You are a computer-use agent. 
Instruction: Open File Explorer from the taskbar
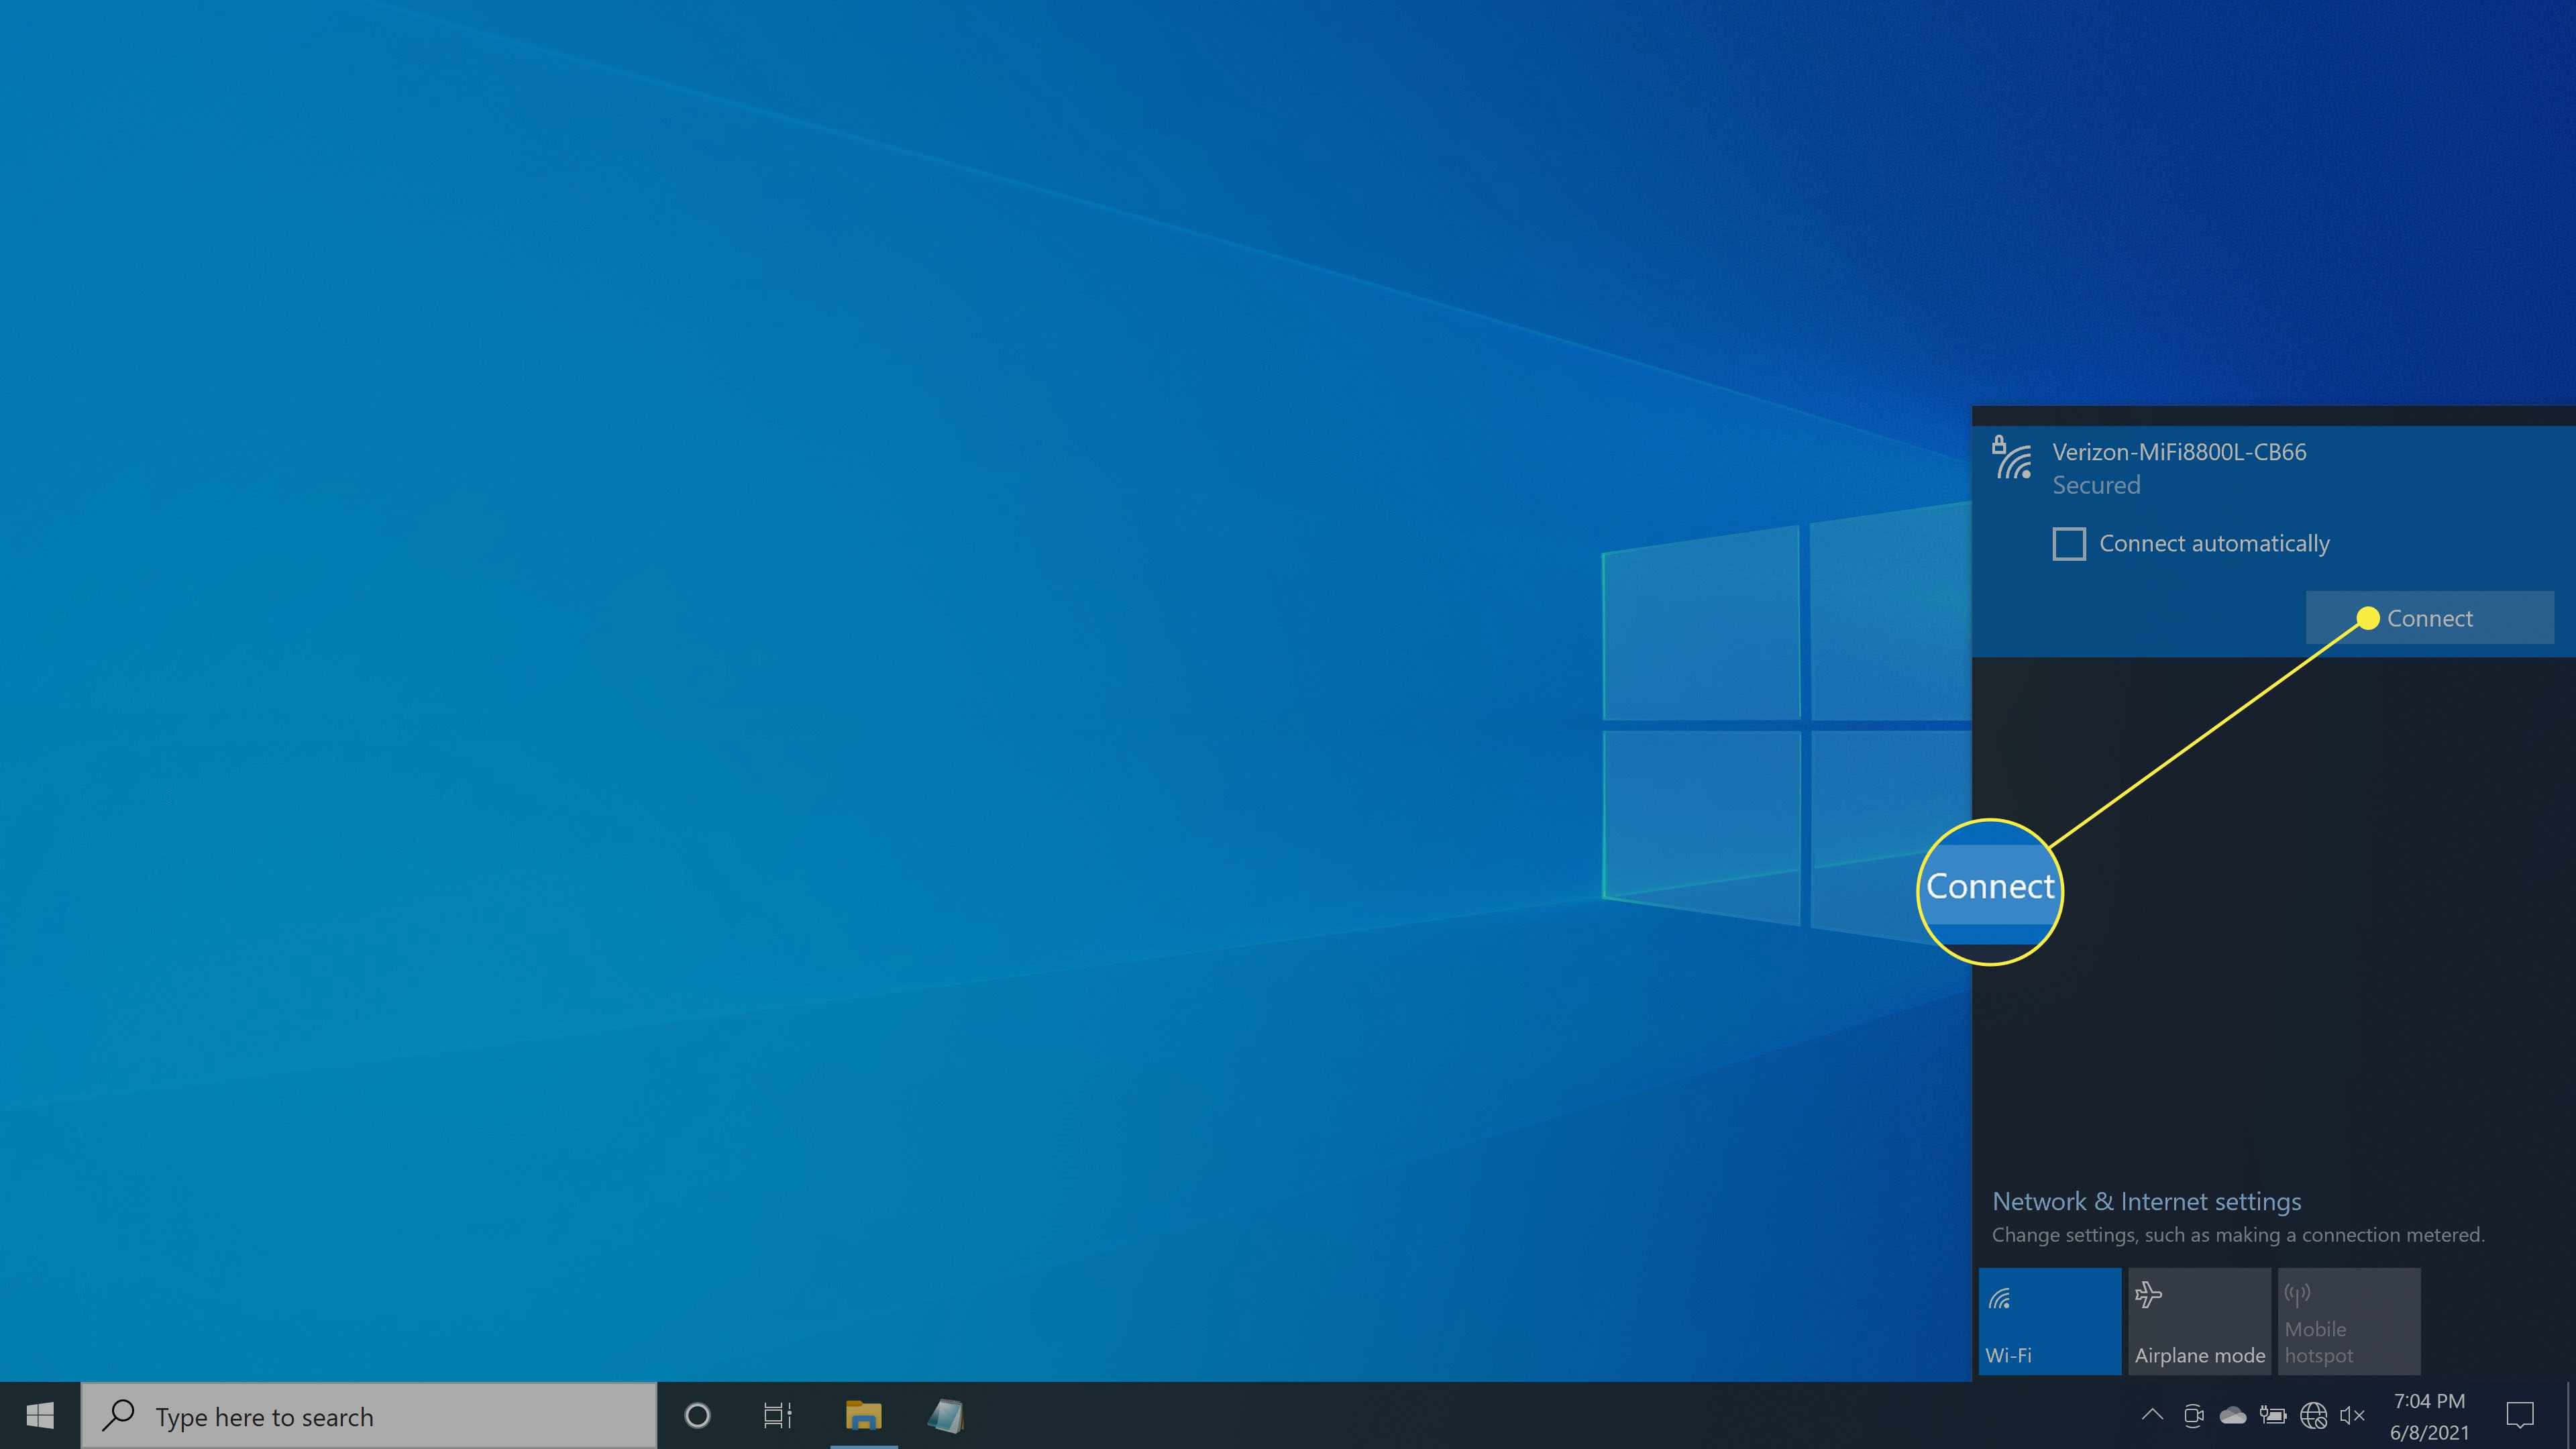[863, 1416]
